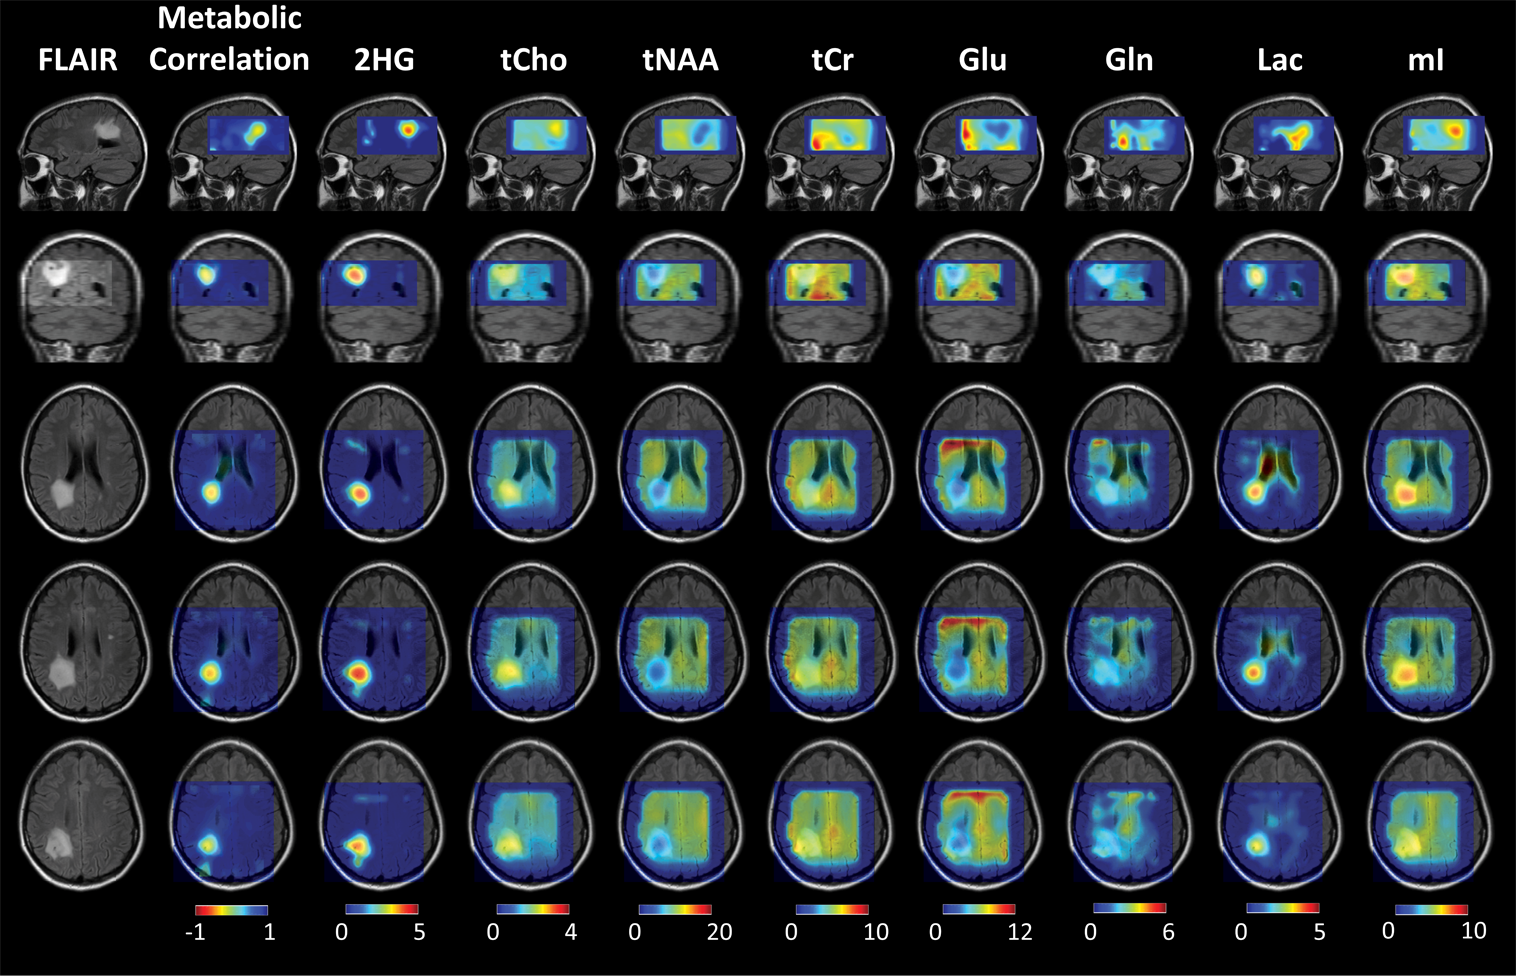Select the sagittal tCho map image
The height and width of the screenshot is (976, 1516).
click(x=533, y=153)
